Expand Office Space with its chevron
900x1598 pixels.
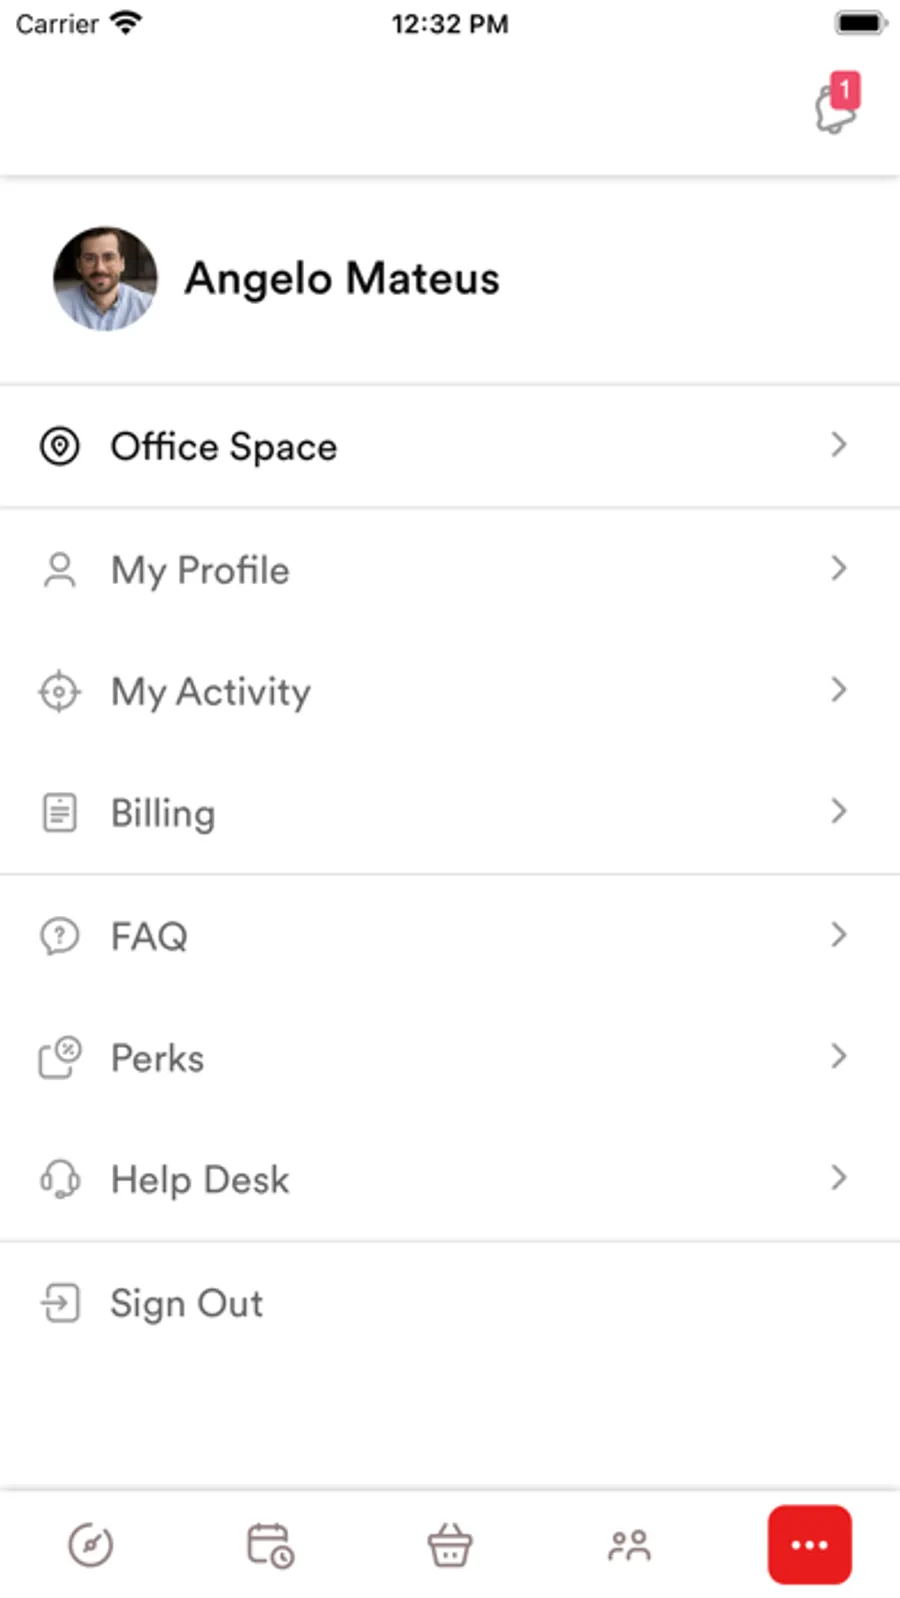point(838,445)
